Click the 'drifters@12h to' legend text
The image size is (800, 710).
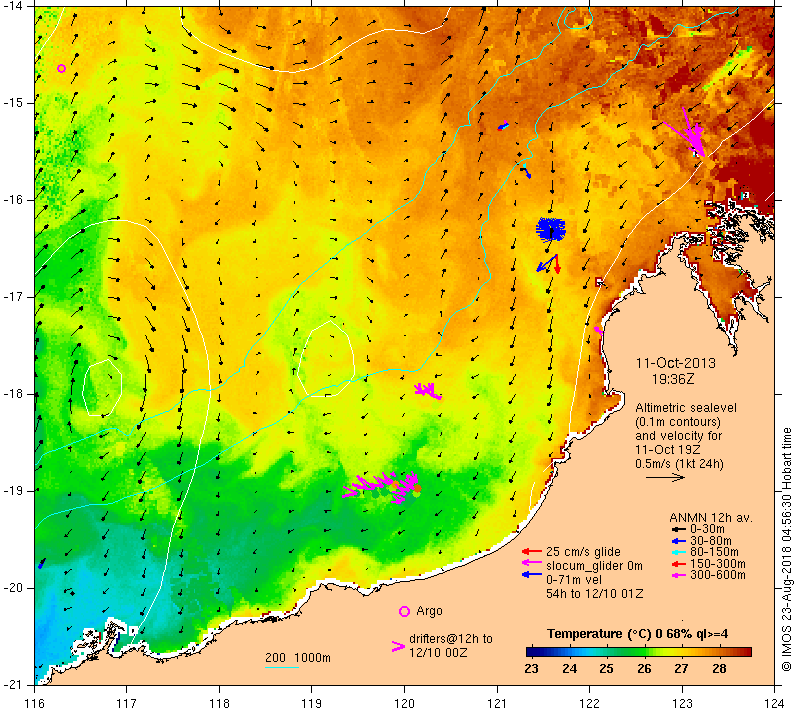pyautogui.click(x=451, y=639)
